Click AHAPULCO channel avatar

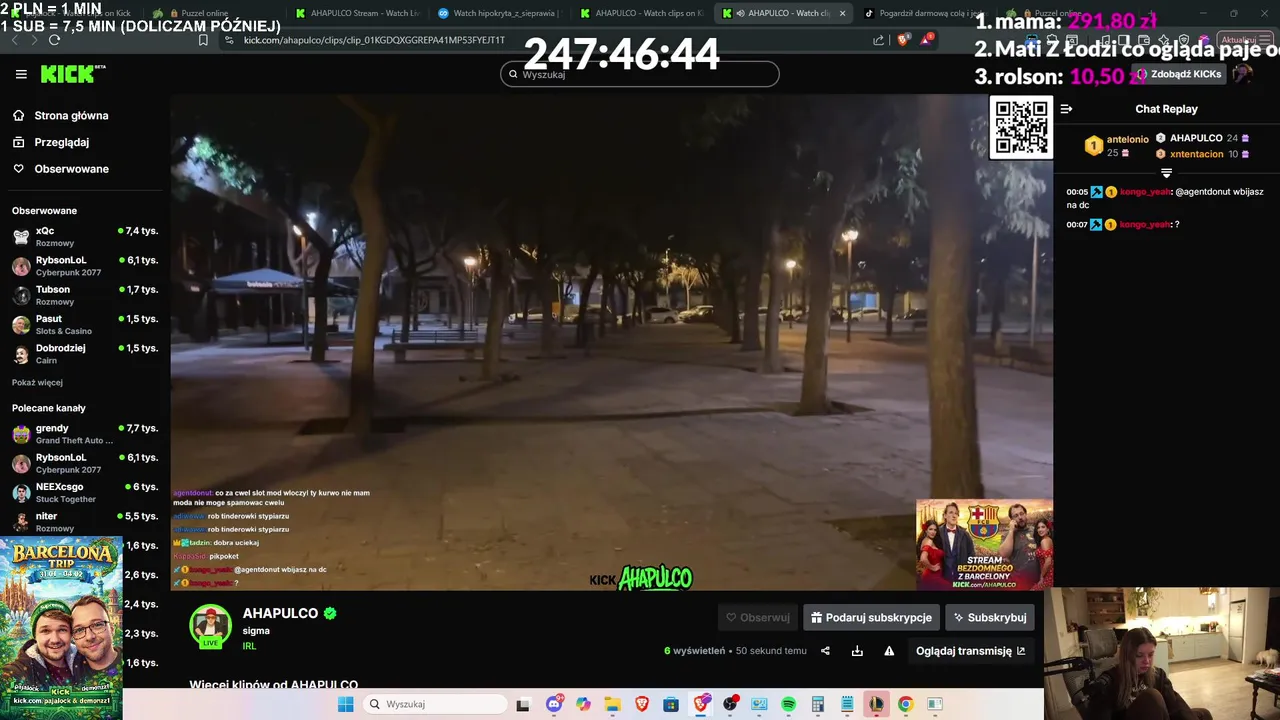click(x=211, y=626)
